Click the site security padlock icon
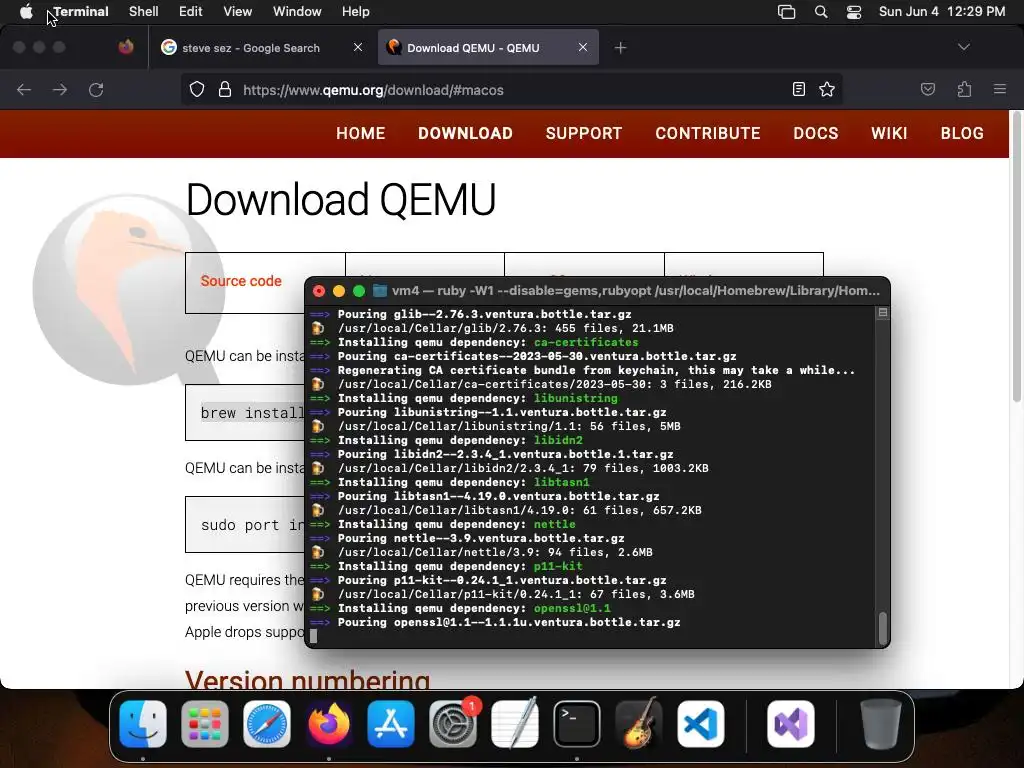Image resolution: width=1024 pixels, height=768 pixels. coord(225,89)
